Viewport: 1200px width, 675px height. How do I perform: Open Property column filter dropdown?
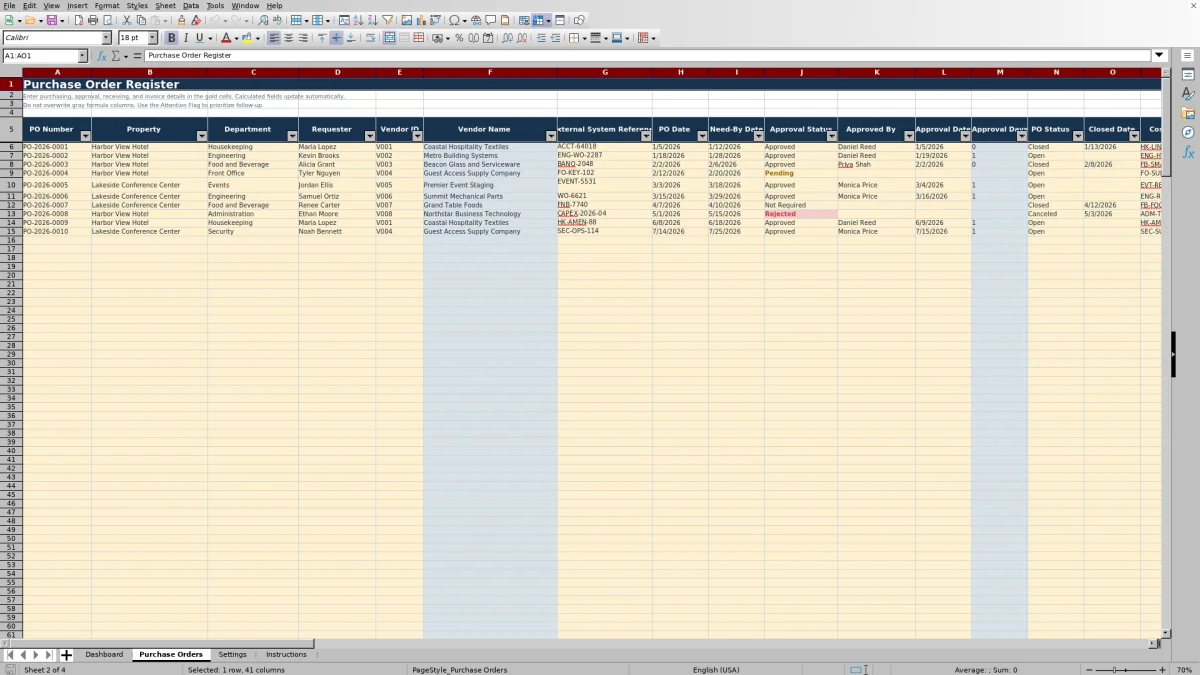202,136
